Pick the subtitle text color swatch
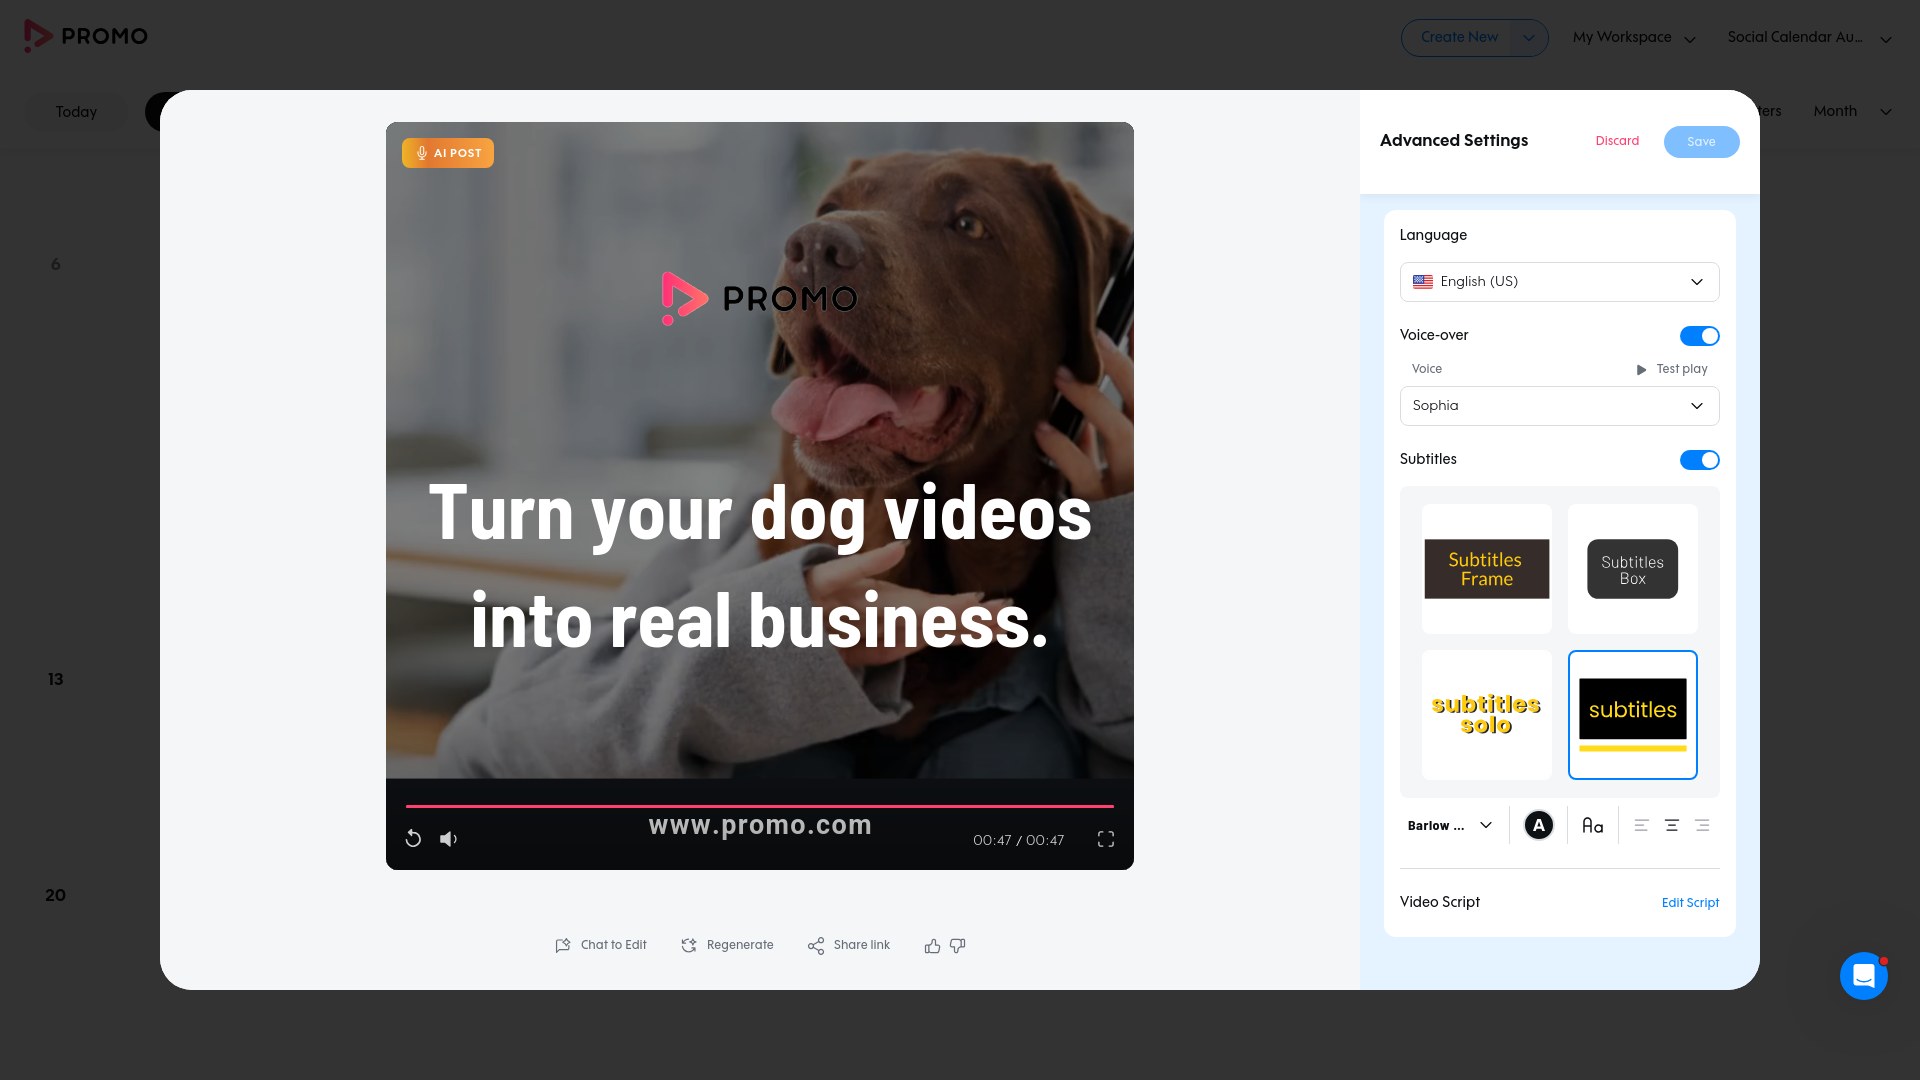The image size is (1920, 1080). [1538, 826]
